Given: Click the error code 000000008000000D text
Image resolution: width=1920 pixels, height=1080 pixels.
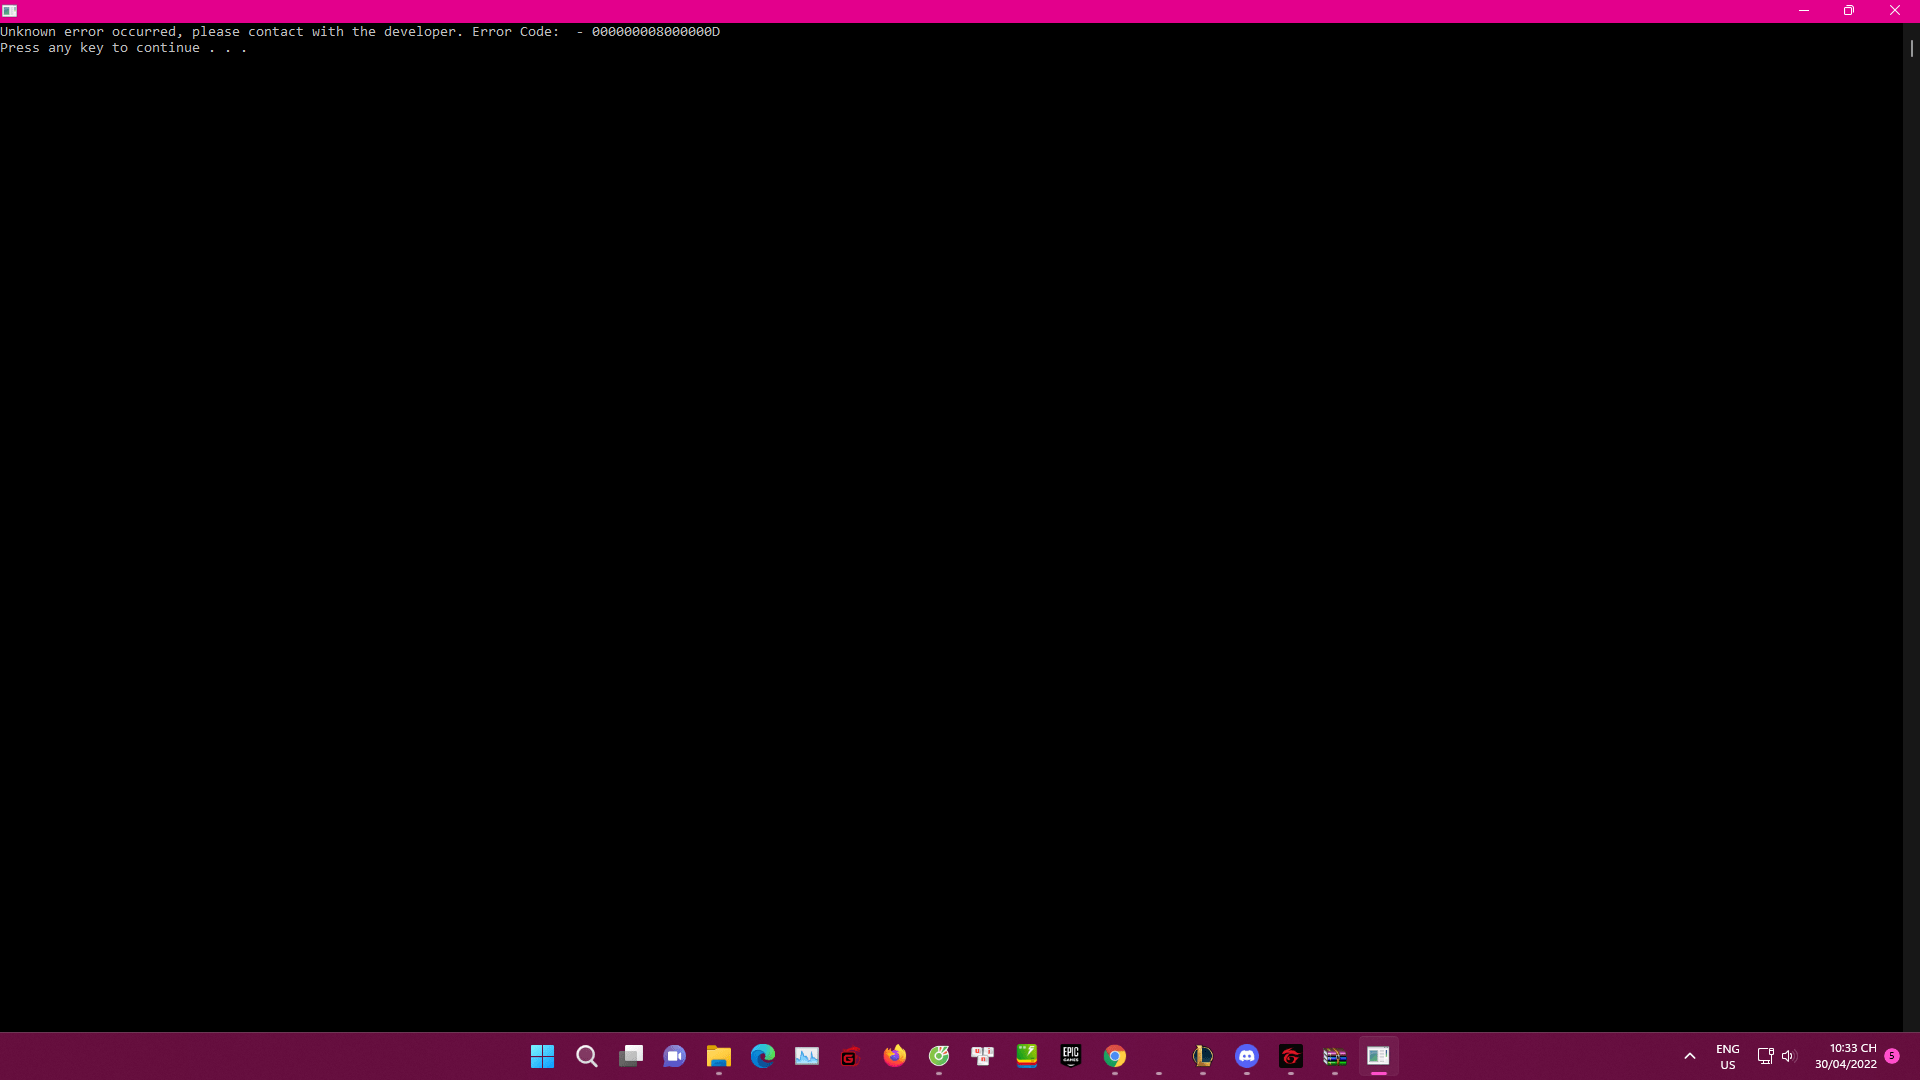Looking at the screenshot, I should click(x=656, y=32).
